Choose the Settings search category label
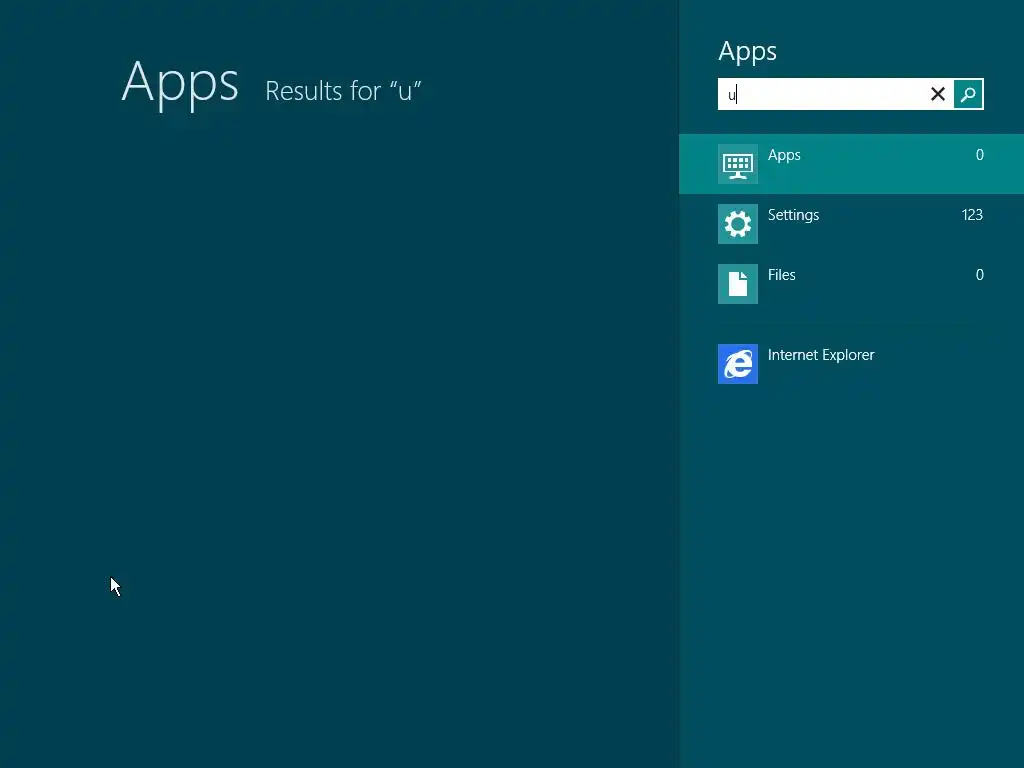The height and width of the screenshot is (768, 1024). 793,215
